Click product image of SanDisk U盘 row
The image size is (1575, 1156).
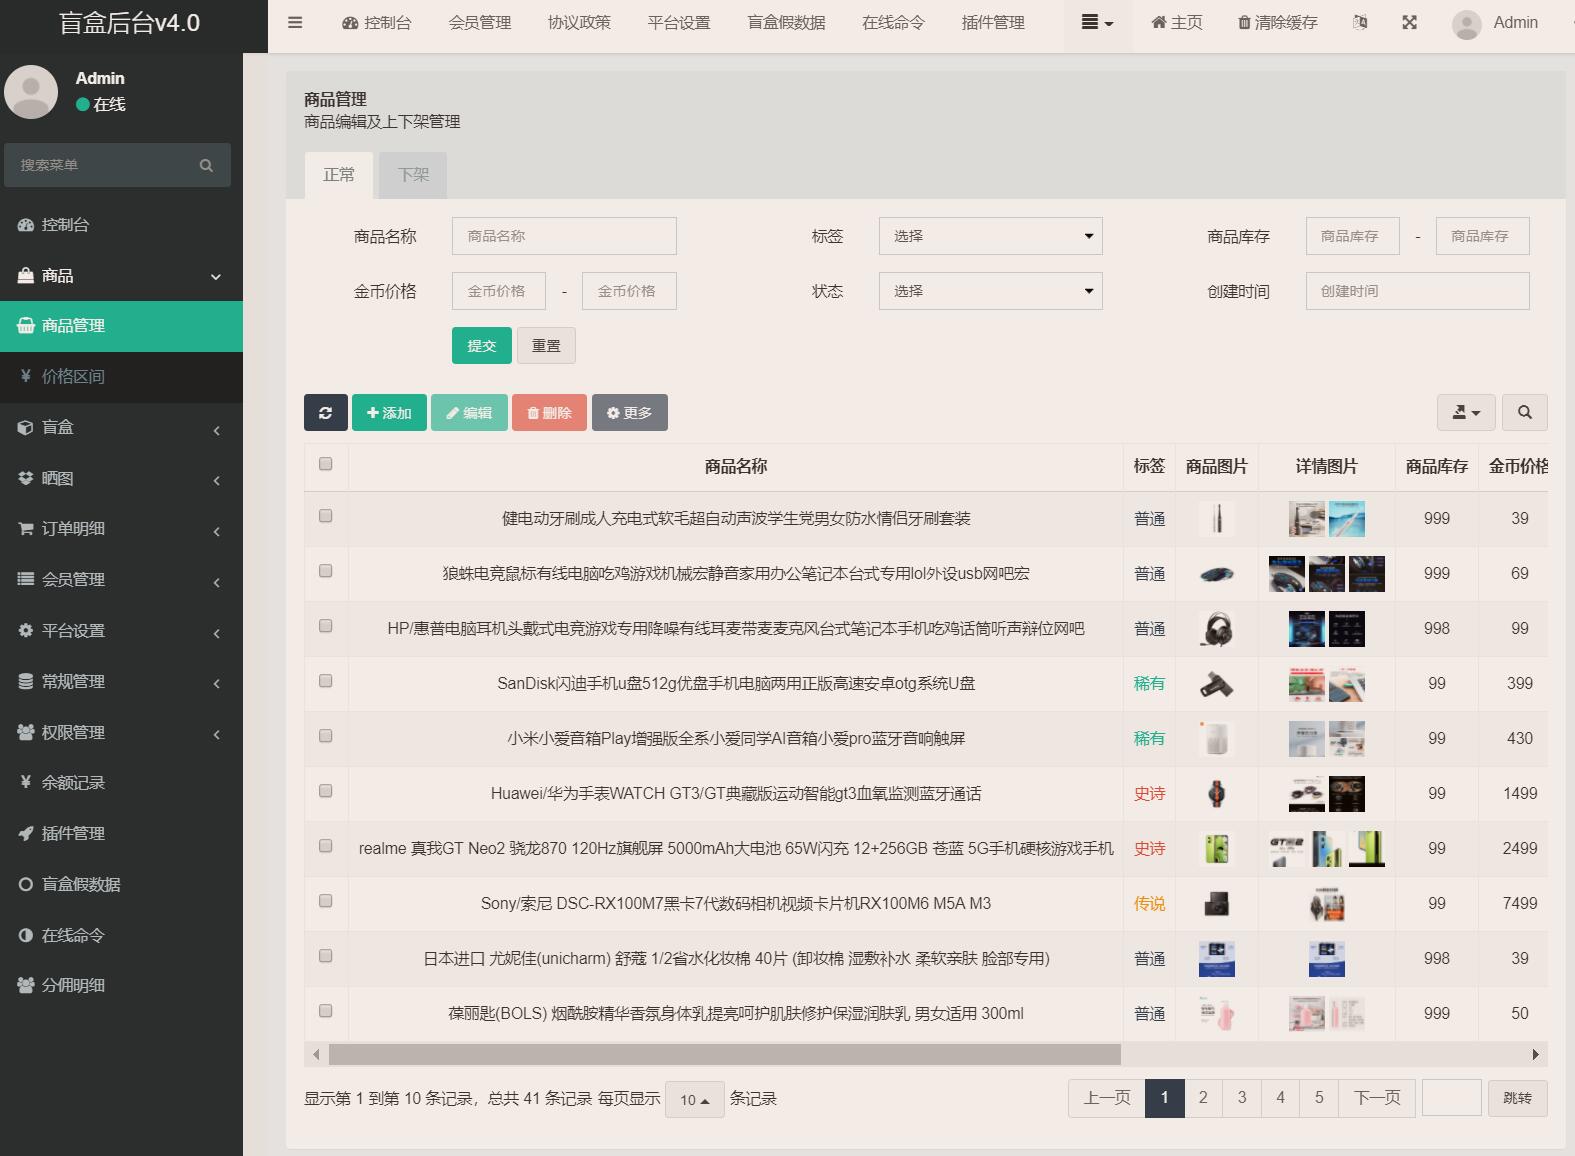point(1216,684)
